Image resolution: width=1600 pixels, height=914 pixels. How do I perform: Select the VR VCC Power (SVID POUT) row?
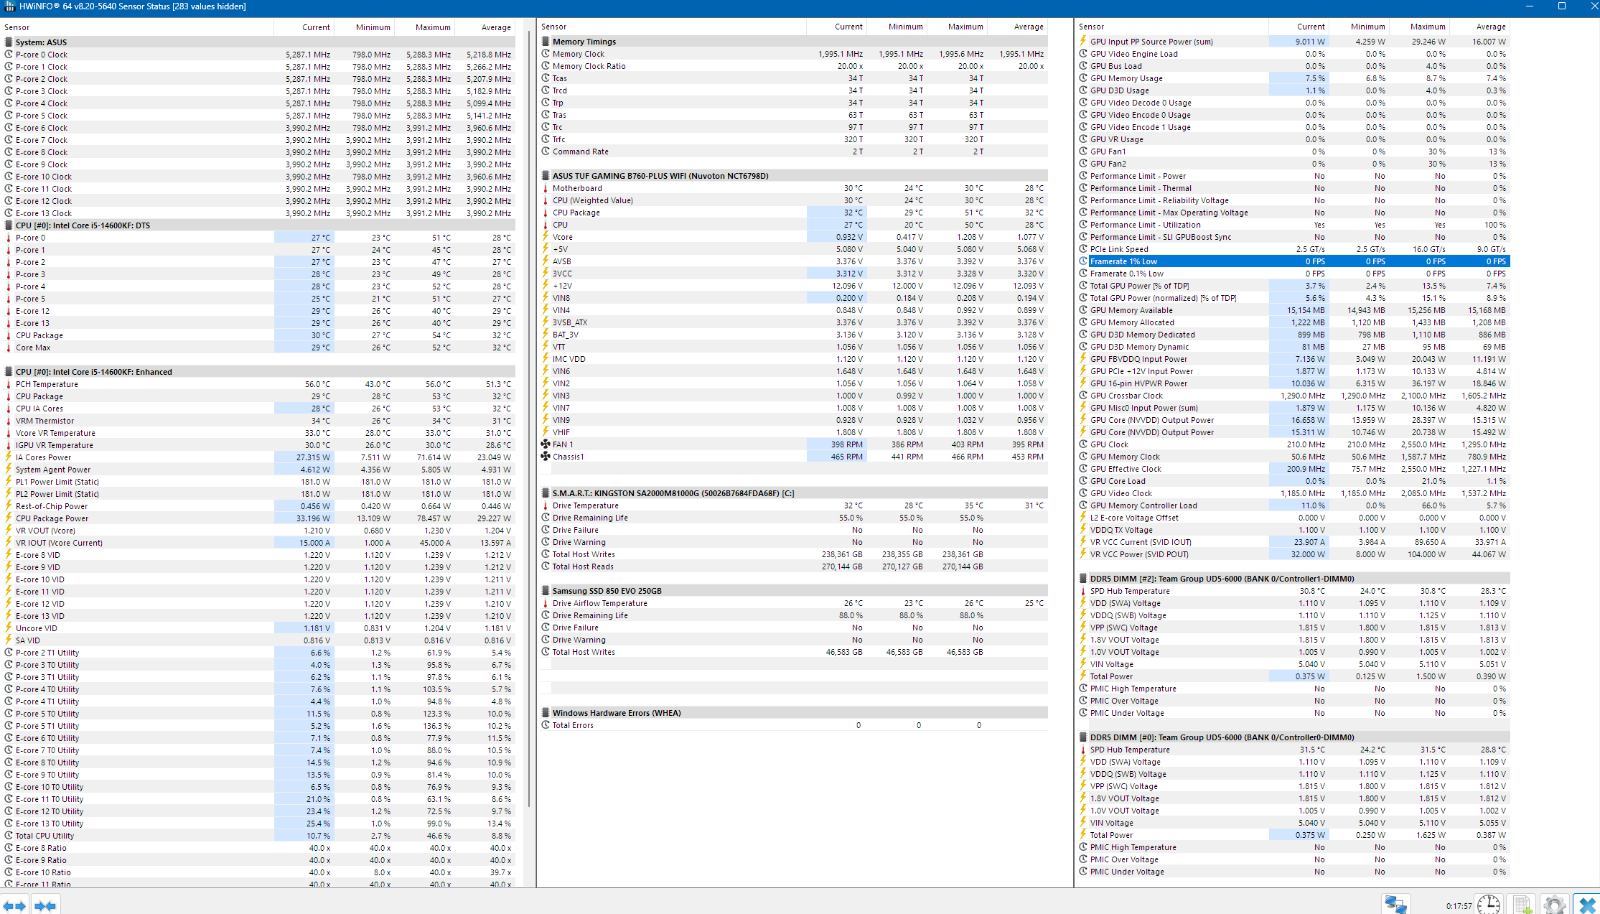[1293, 554]
